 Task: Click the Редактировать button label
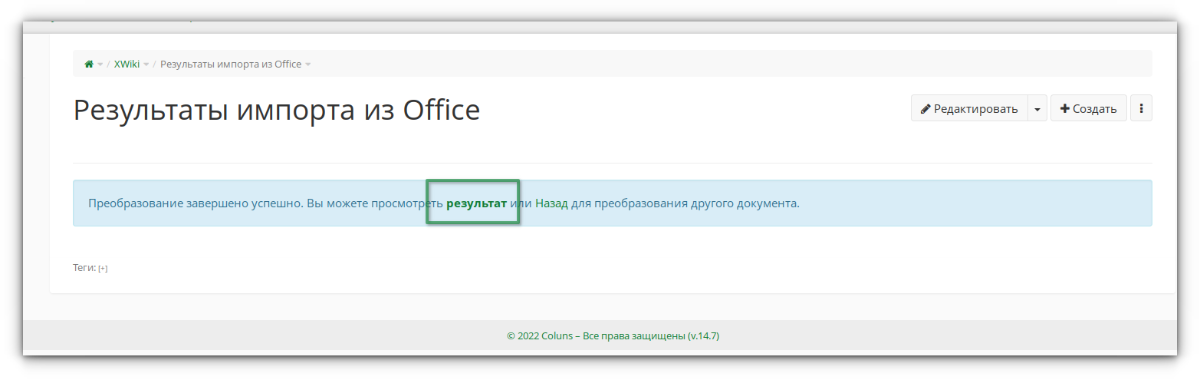[x=976, y=109]
